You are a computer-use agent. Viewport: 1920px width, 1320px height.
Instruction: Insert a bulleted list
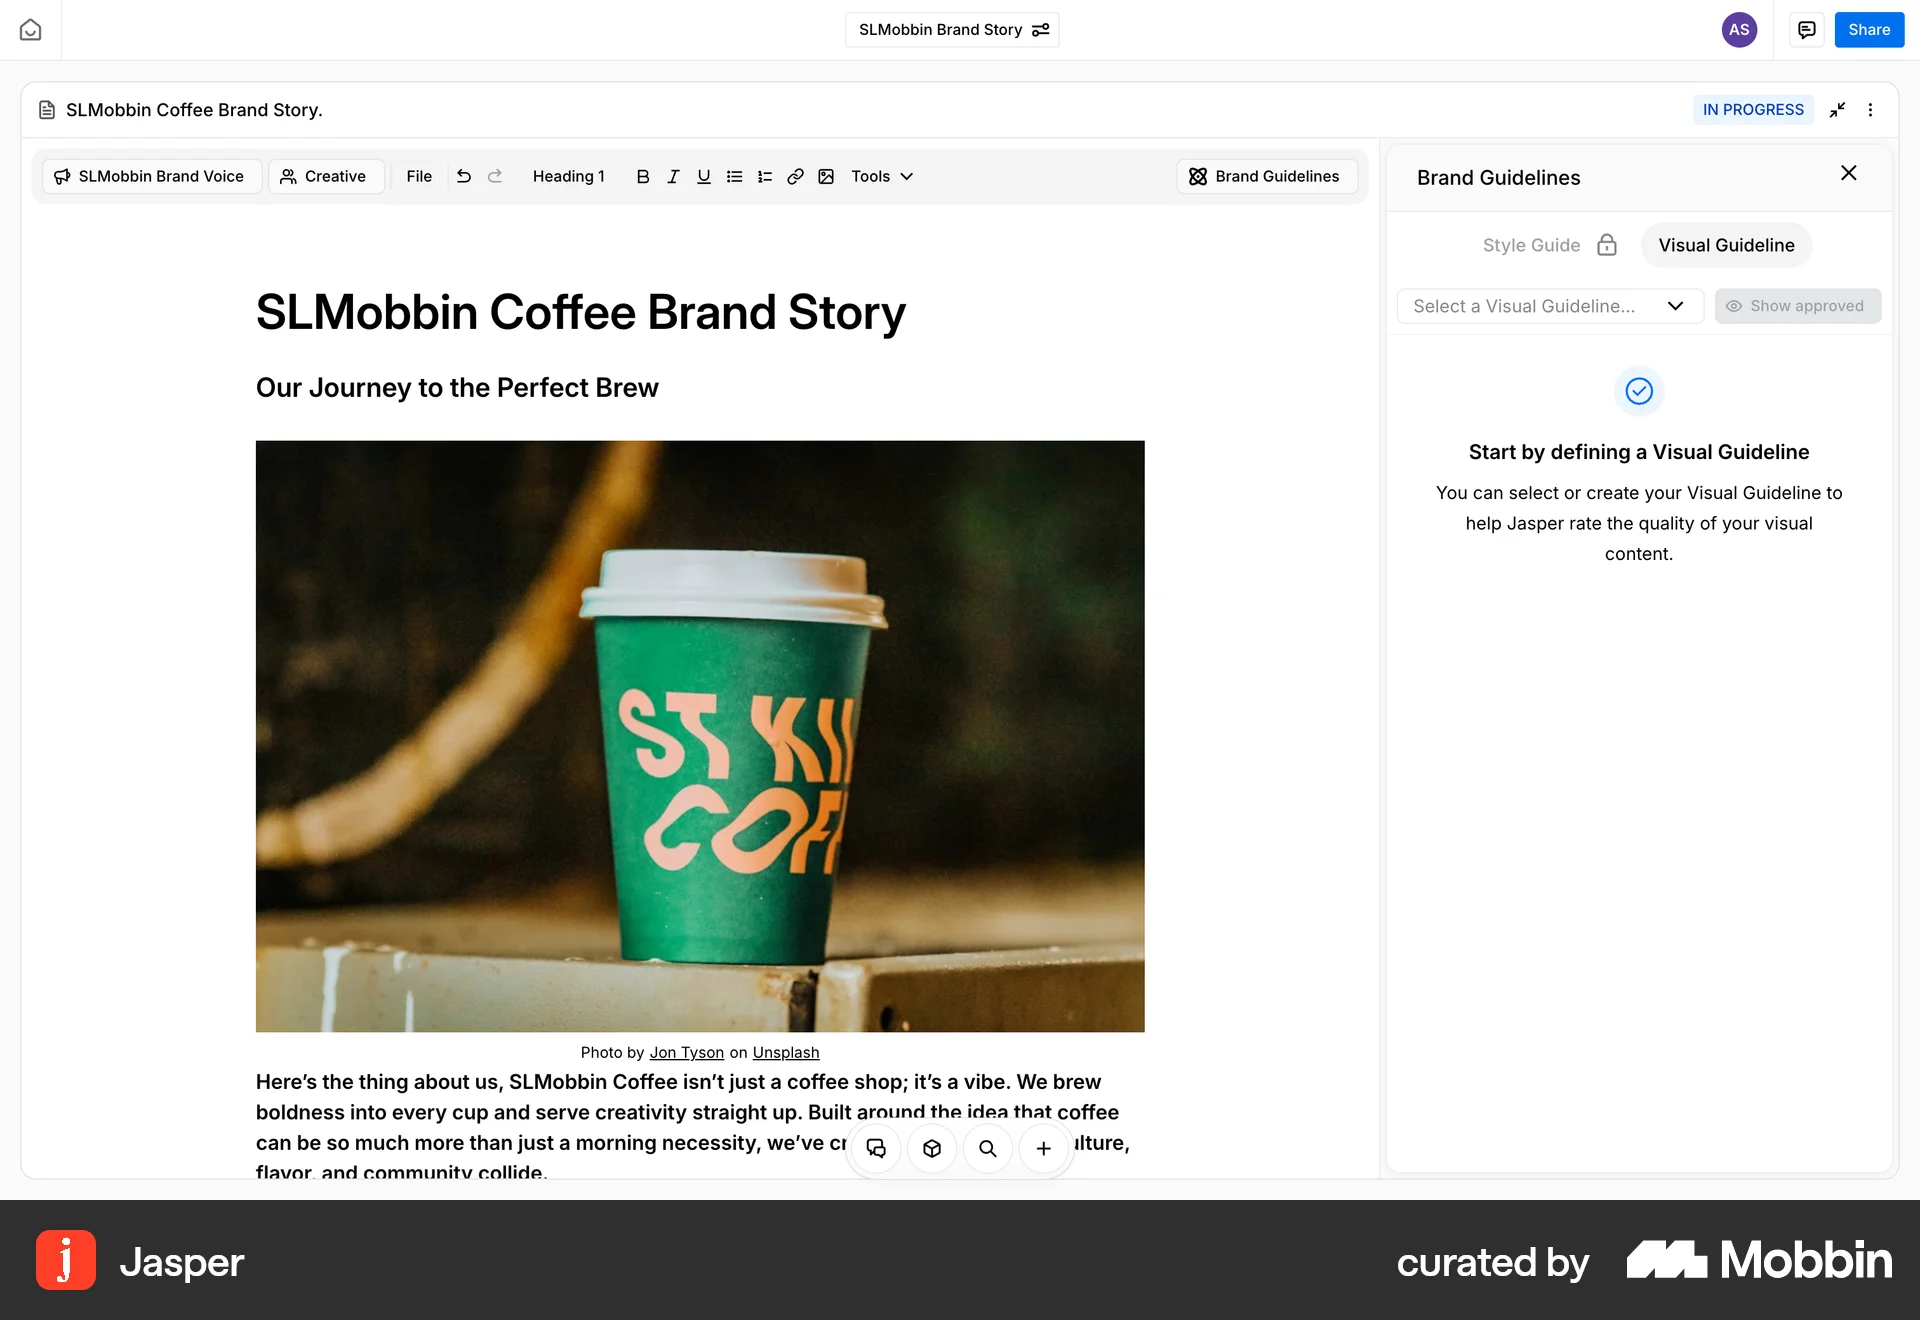(x=734, y=176)
